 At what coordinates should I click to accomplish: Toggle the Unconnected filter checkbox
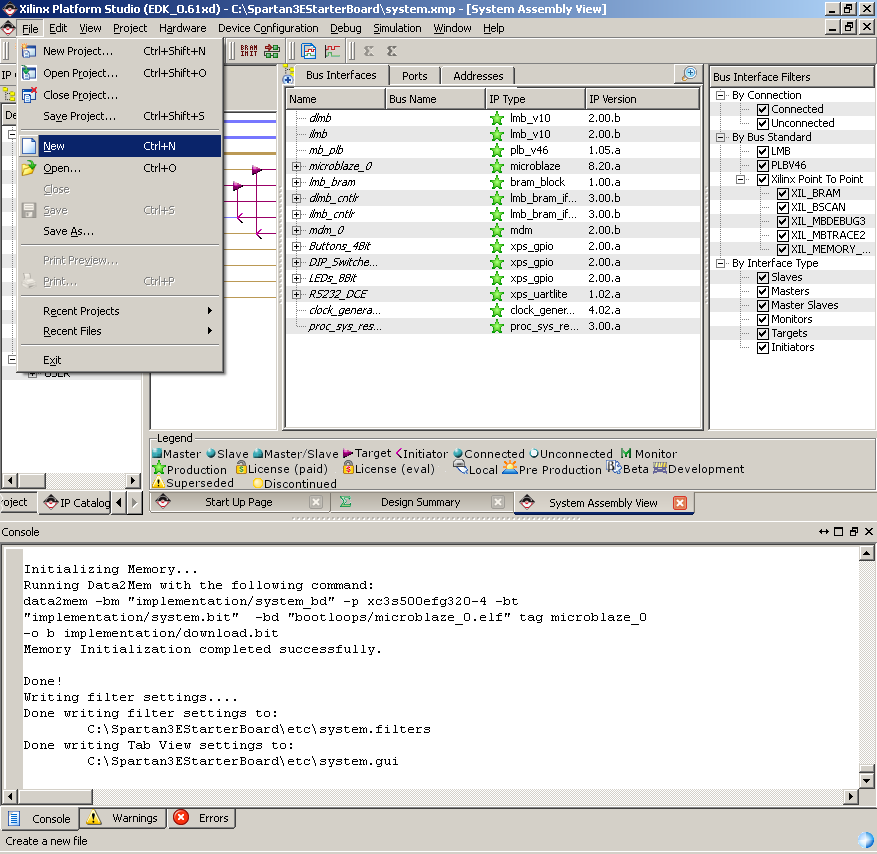[763, 124]
